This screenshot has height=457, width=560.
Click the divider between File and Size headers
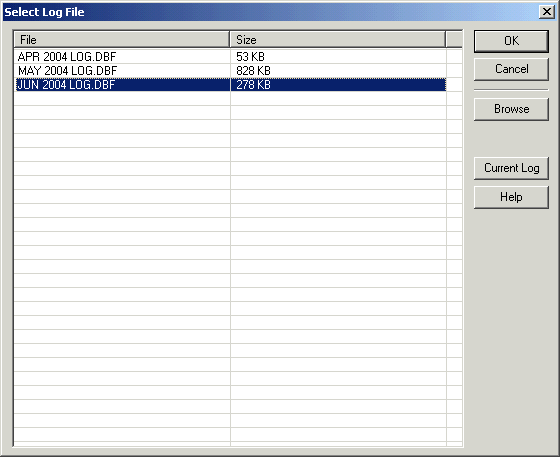[230, 40]
